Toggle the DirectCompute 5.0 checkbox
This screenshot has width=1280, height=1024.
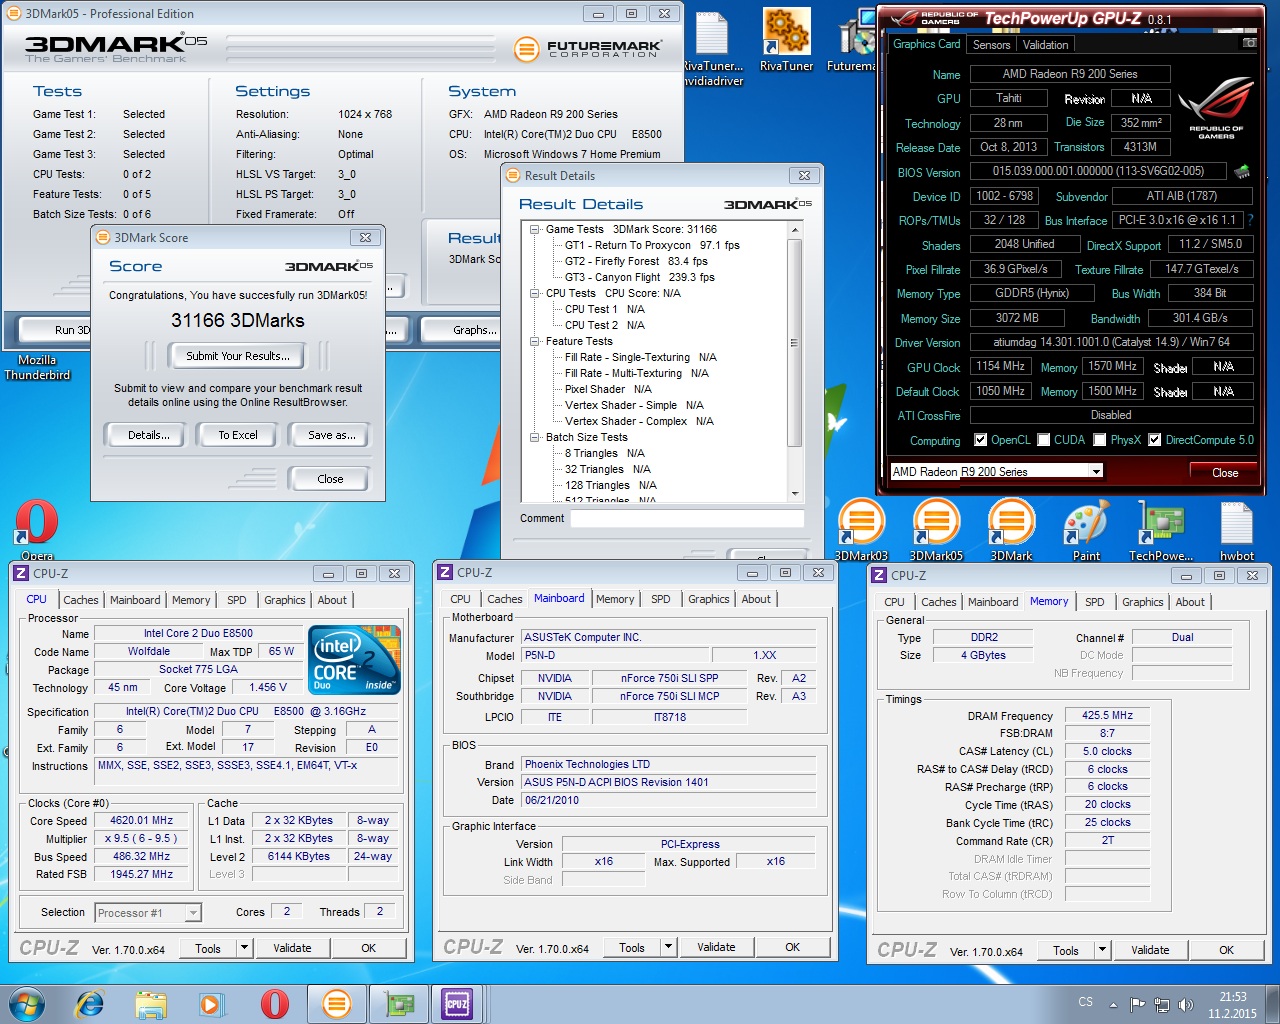1155,439
